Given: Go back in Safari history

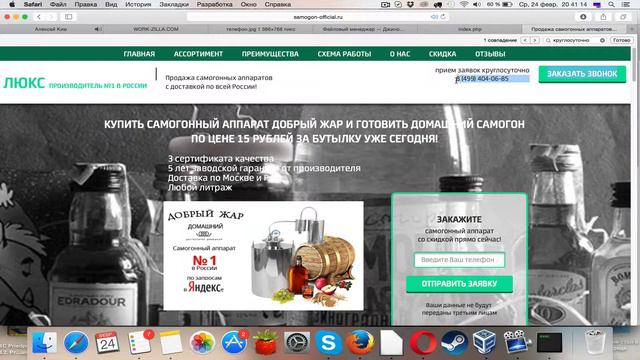Looking at the screenshot, I should click(39, 17).
